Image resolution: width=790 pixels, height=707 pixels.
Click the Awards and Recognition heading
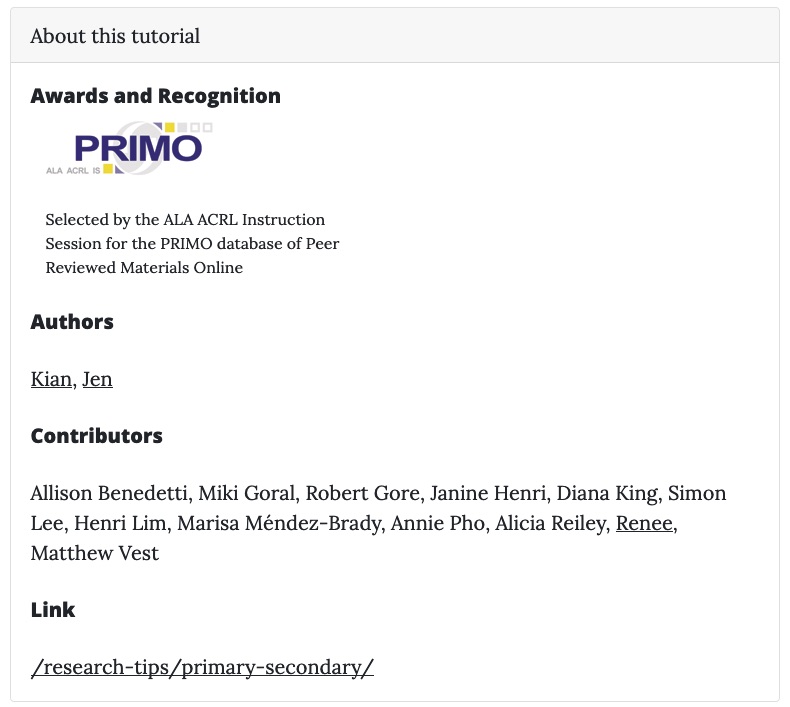(156, 96)
